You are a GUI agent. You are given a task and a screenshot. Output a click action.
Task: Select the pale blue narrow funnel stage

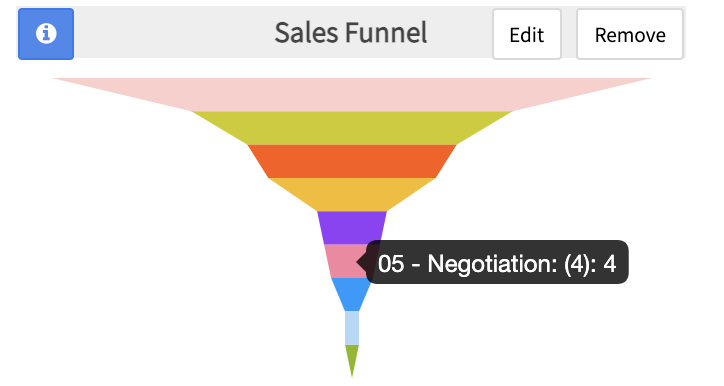(352, 328)
